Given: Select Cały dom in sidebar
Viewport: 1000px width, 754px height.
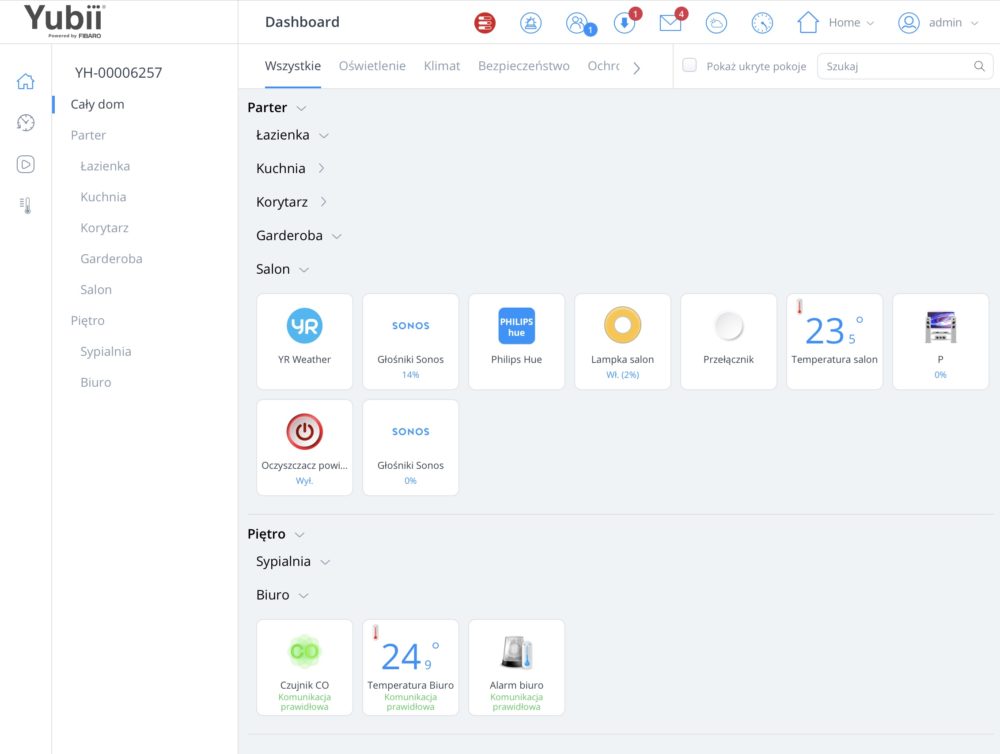Looking at the screenshot, I should coord(98,104).
